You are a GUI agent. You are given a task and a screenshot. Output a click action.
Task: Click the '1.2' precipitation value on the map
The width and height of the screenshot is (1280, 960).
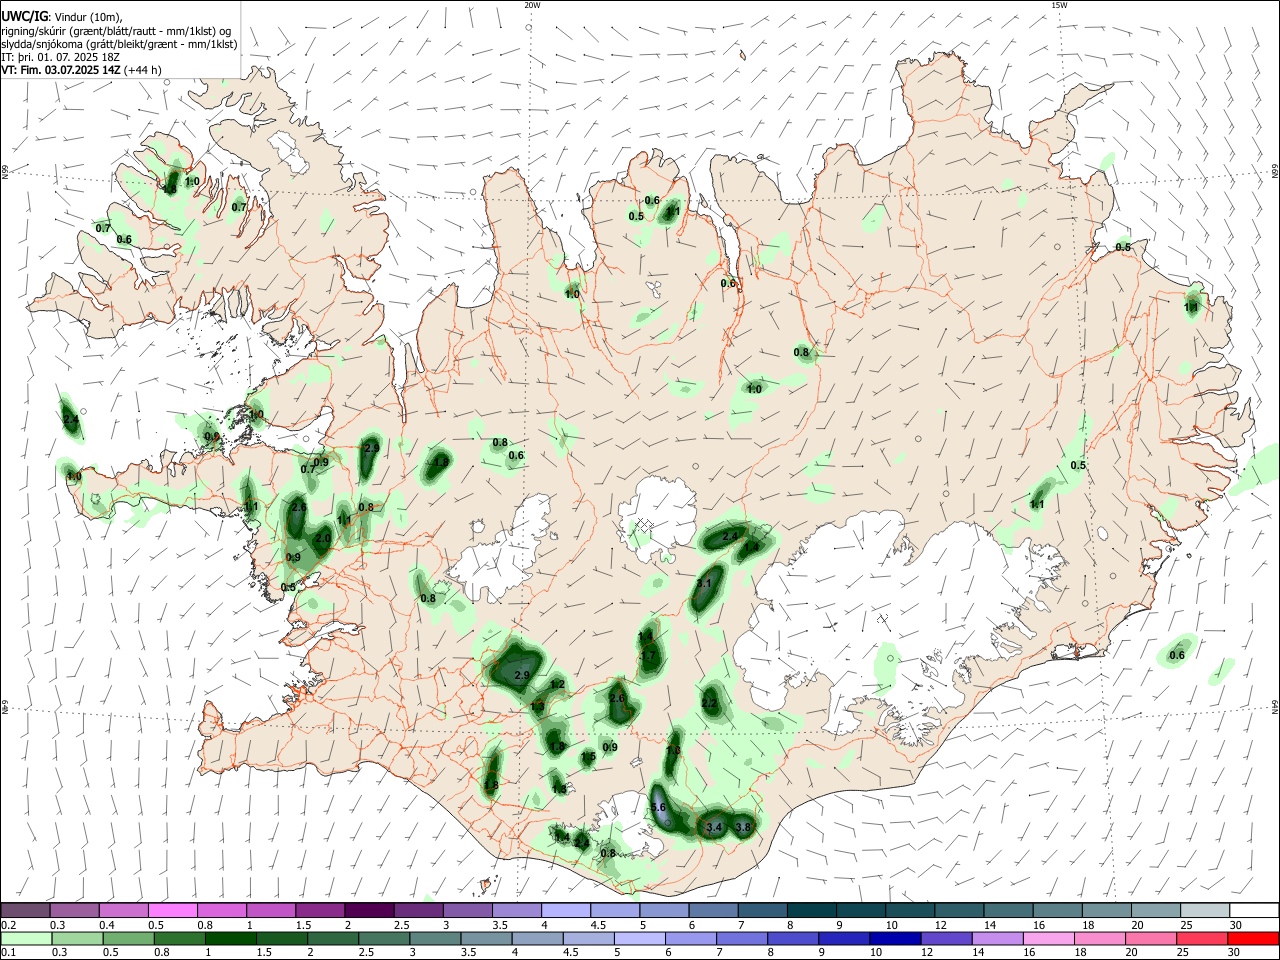[558, 685]
